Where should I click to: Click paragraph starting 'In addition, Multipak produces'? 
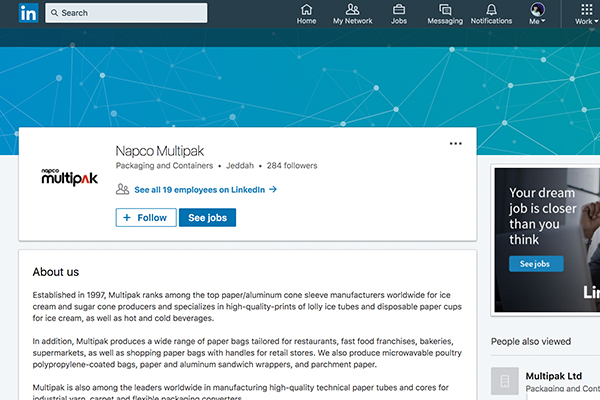(x=247, y=353)
